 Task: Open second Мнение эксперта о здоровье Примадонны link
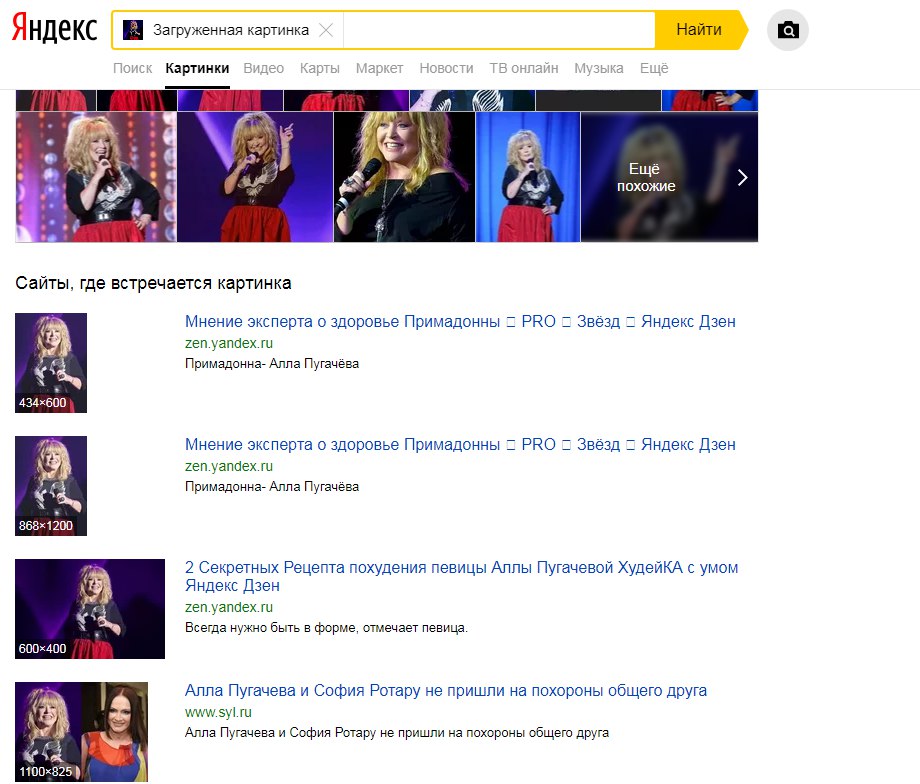click(x=460, y=445)
